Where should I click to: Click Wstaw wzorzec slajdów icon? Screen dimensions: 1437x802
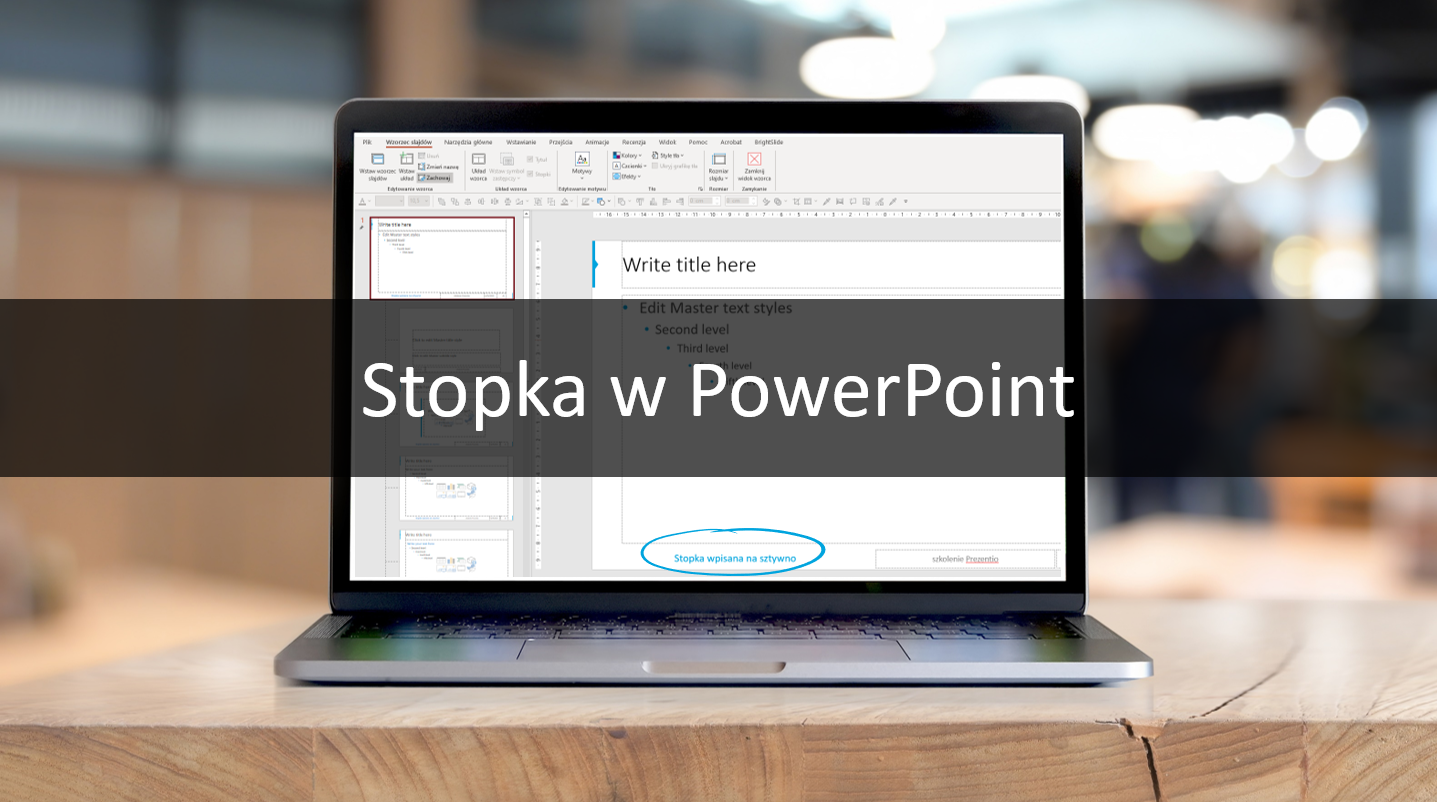tap(378, 166)
